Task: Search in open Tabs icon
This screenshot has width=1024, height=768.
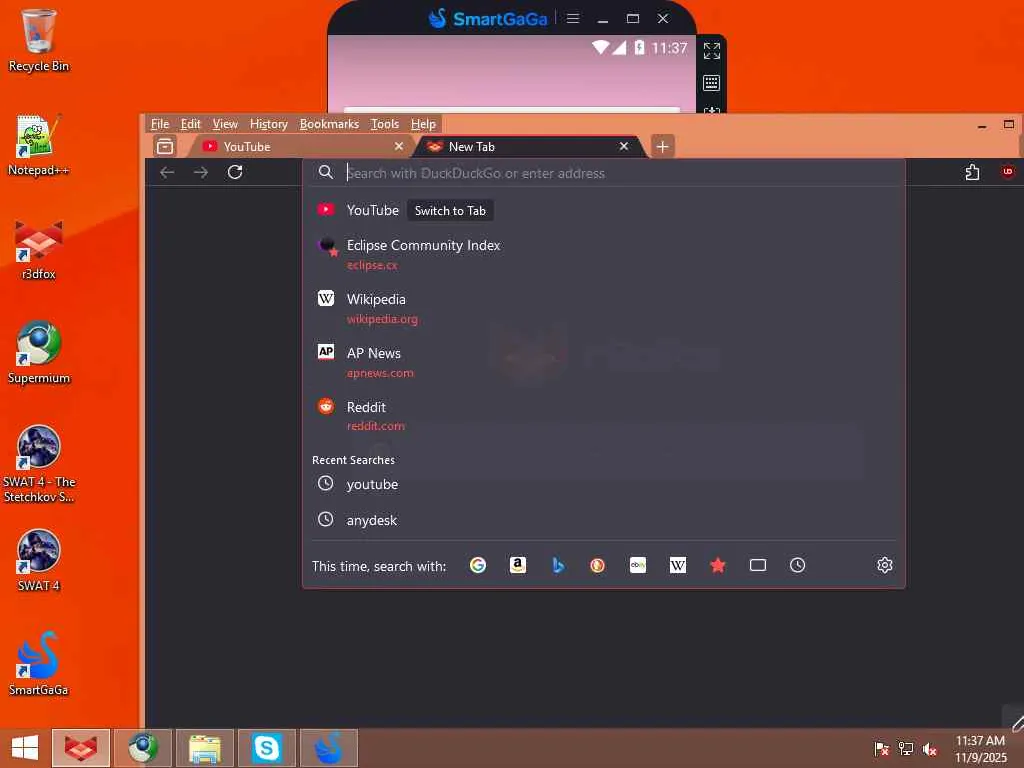Action: pos(758,565)
